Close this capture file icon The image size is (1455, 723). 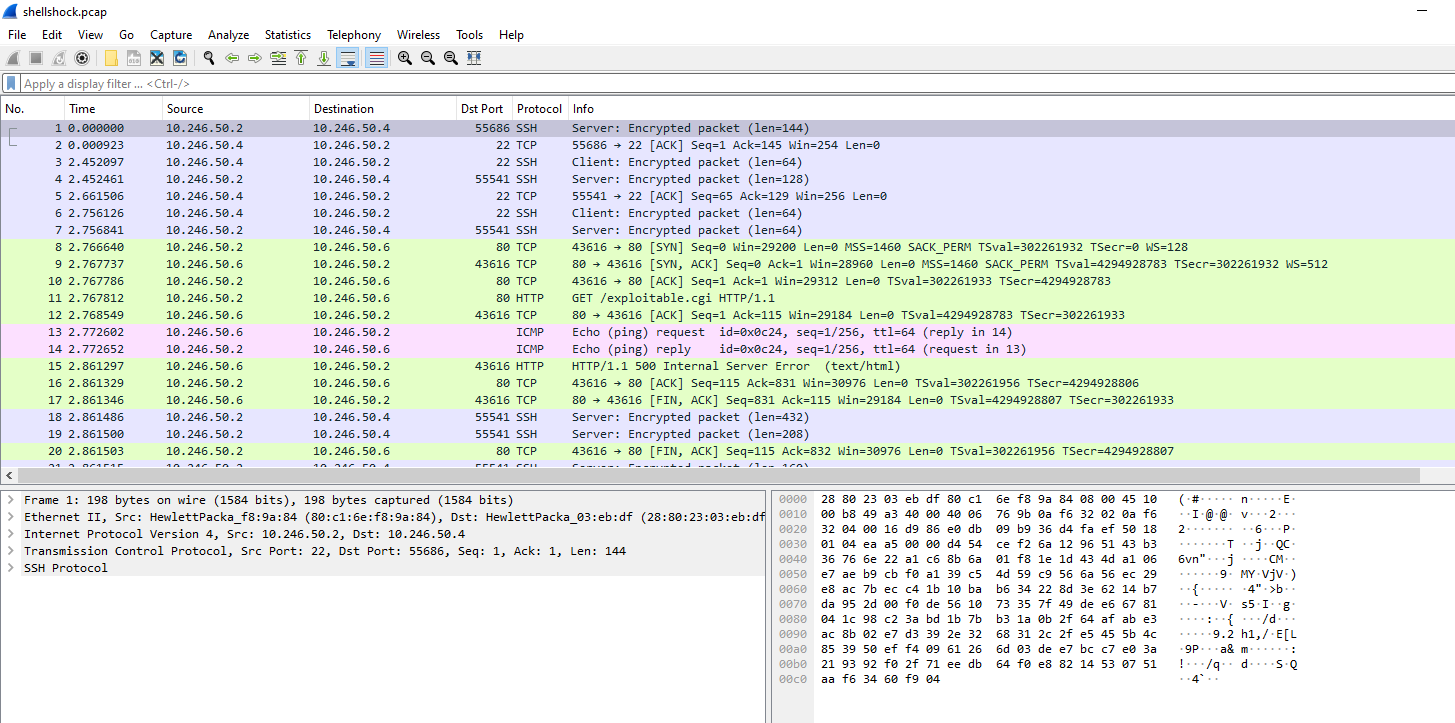tap(157, 58)
